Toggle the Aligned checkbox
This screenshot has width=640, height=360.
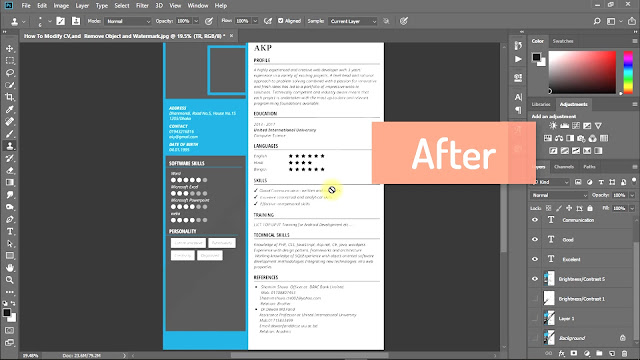[x=280, y=21]
